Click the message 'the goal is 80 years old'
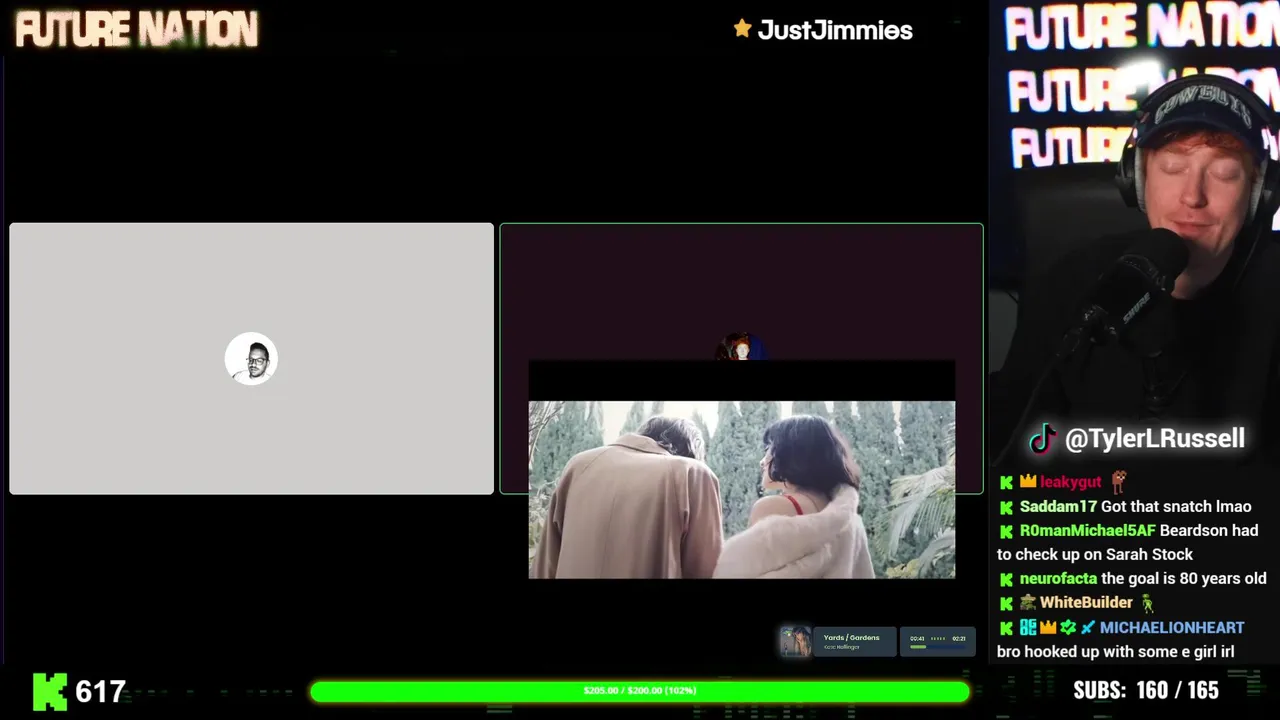The height and width of the screenshot is (720, 1280). [1184, 579]
